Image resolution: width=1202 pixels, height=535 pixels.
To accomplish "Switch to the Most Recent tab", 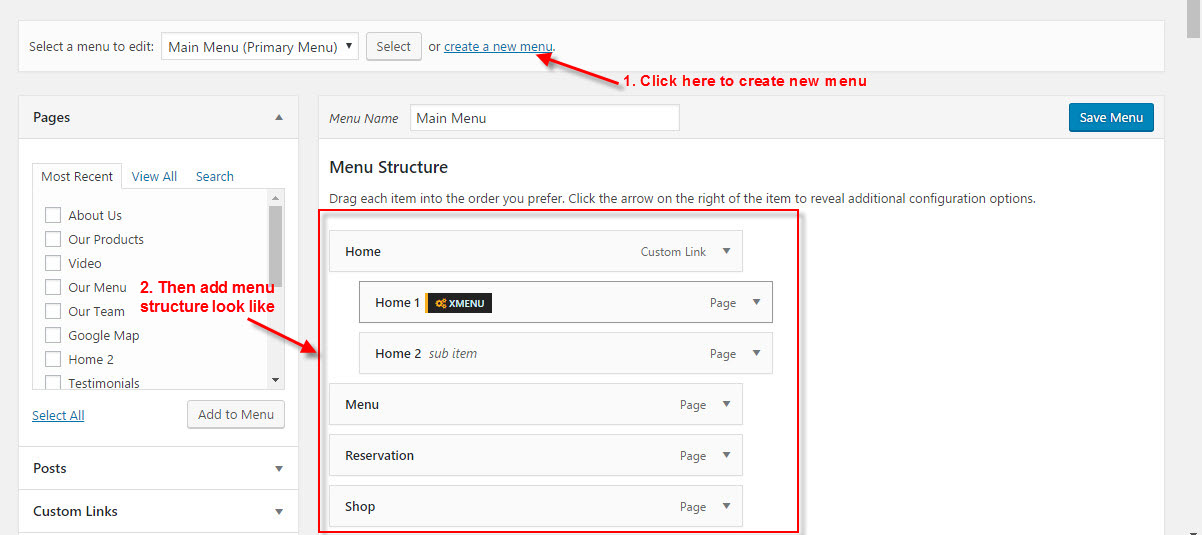I will pyautogui.click(x=77, y=176).
